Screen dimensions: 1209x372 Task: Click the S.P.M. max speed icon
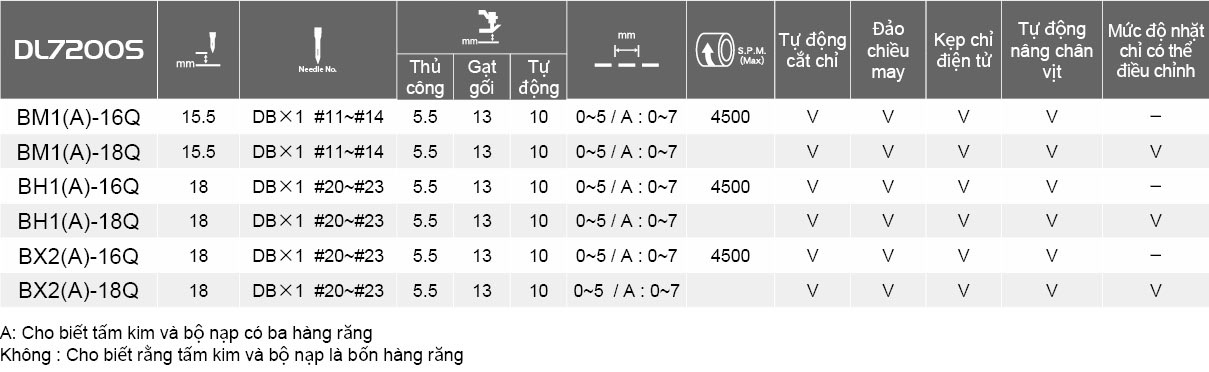pos(728,51)
